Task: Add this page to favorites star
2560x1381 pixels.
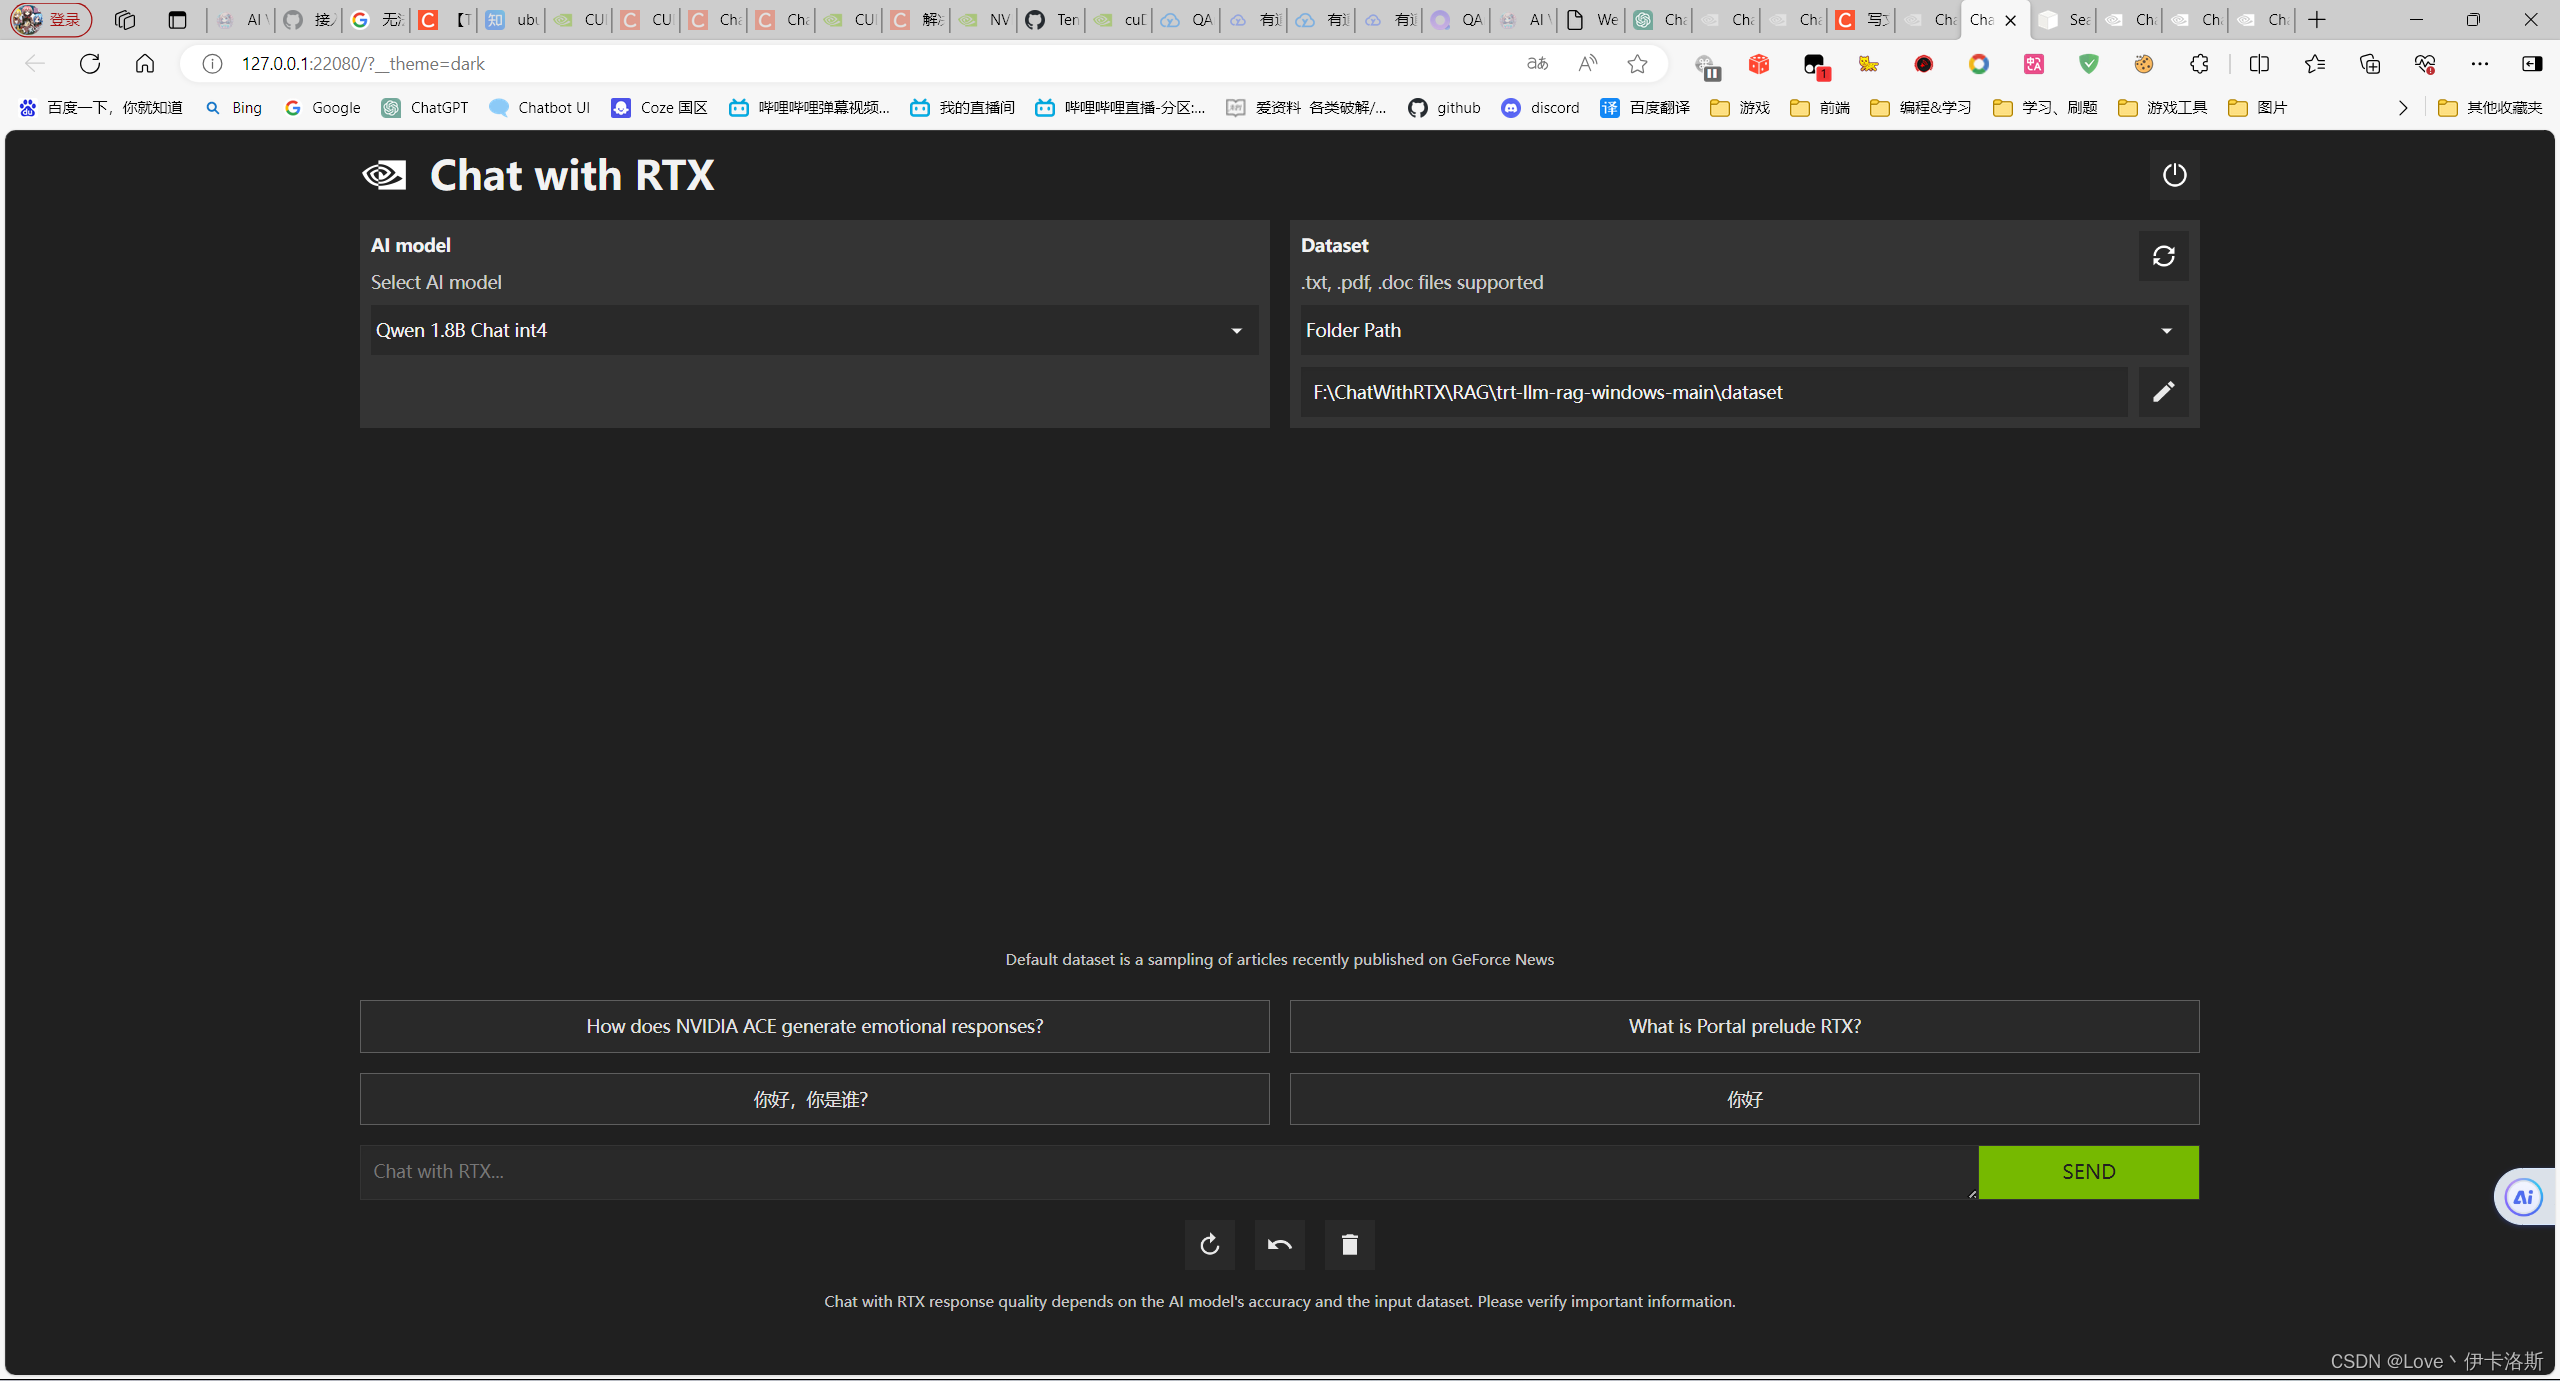Action: tap(1637, 64)
